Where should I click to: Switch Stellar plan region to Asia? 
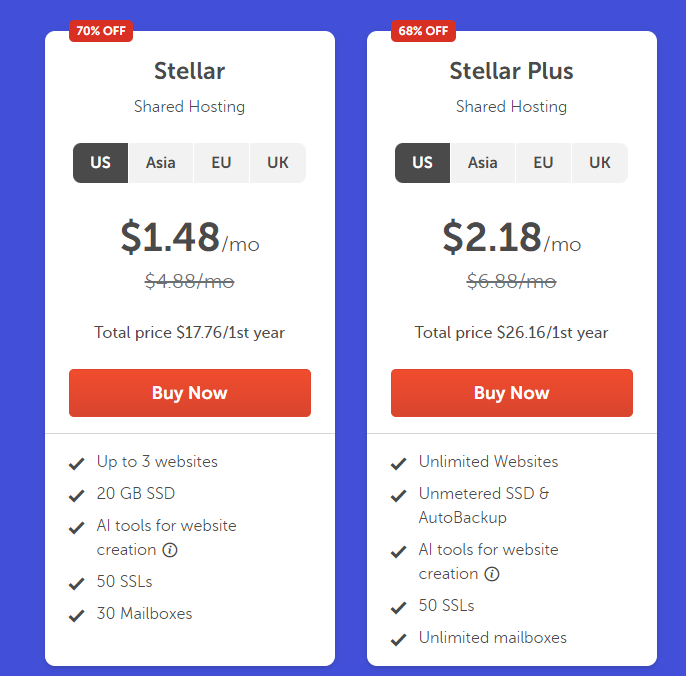tap(161, 163)
